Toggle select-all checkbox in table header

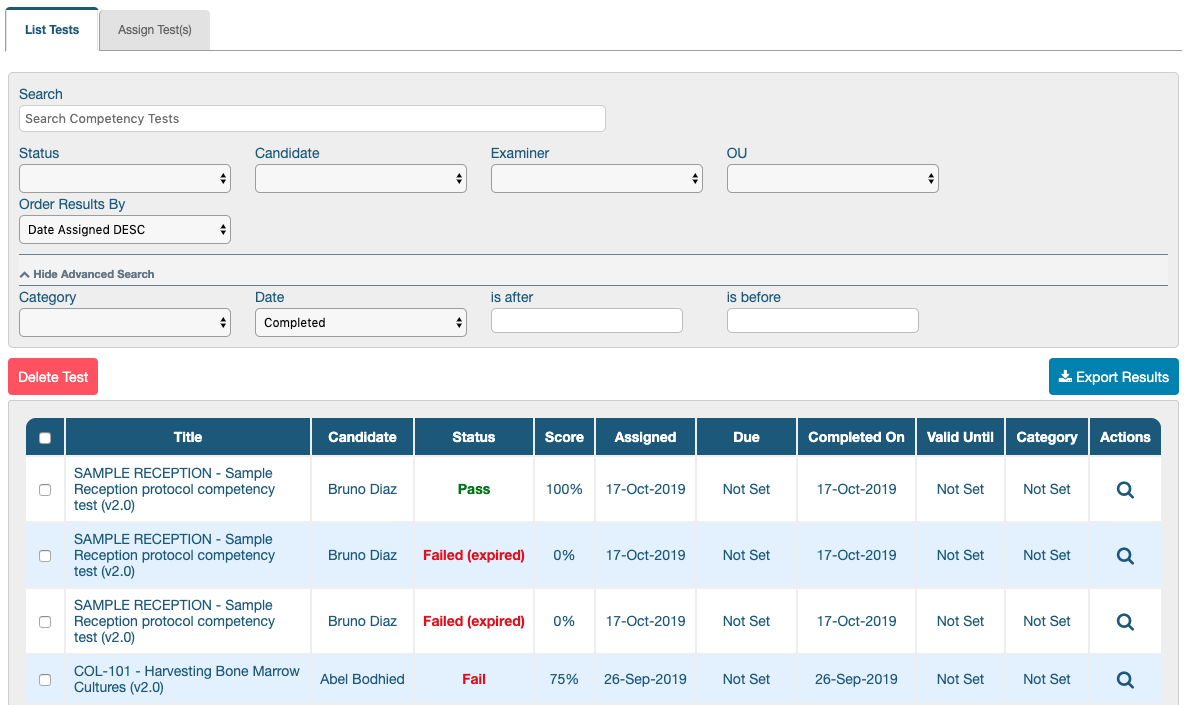[45, 438]
